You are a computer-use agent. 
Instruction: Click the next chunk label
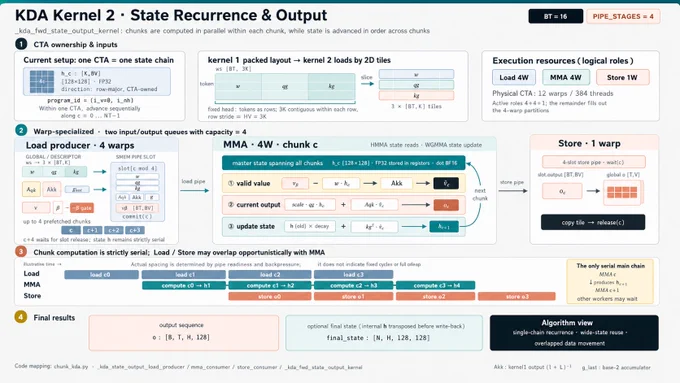click(x=480, y=194)
